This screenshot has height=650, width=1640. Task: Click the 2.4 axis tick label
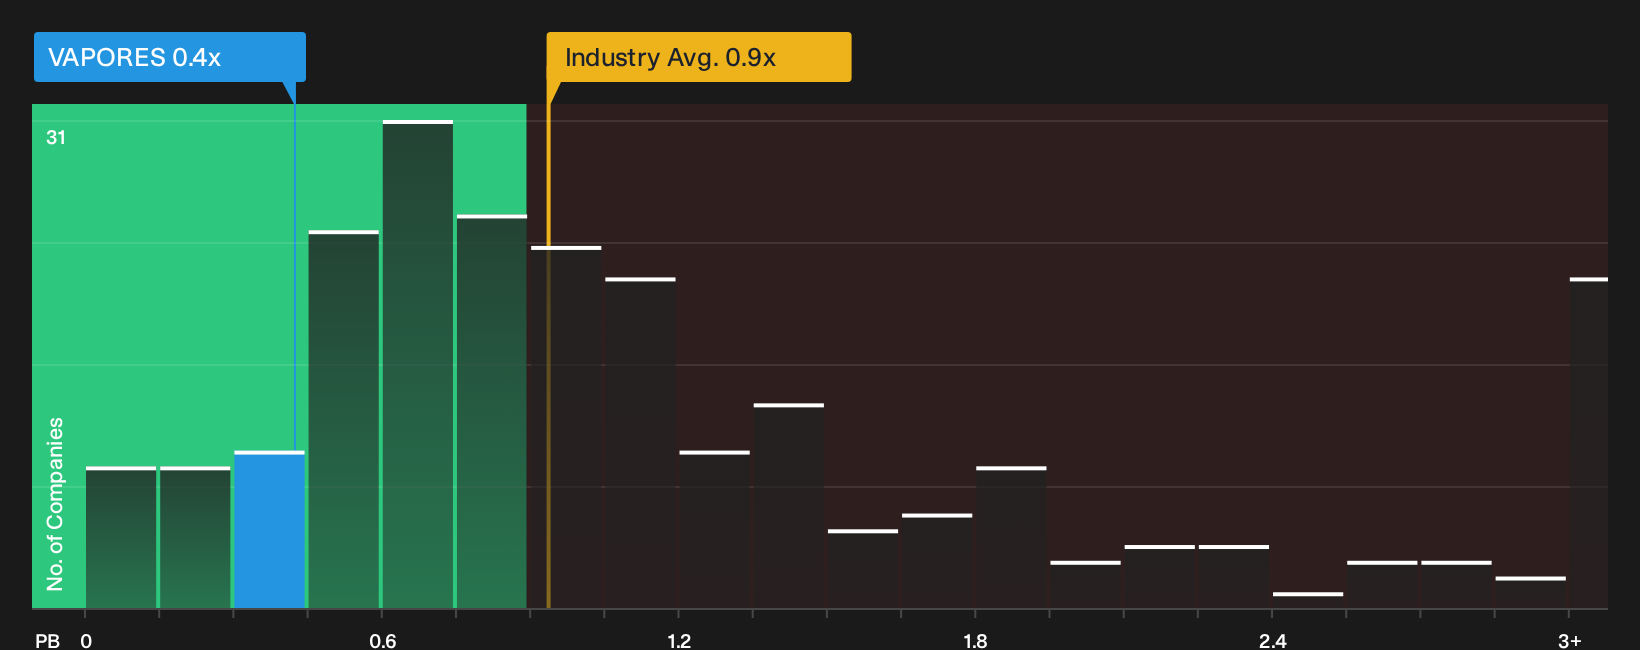1272,640
